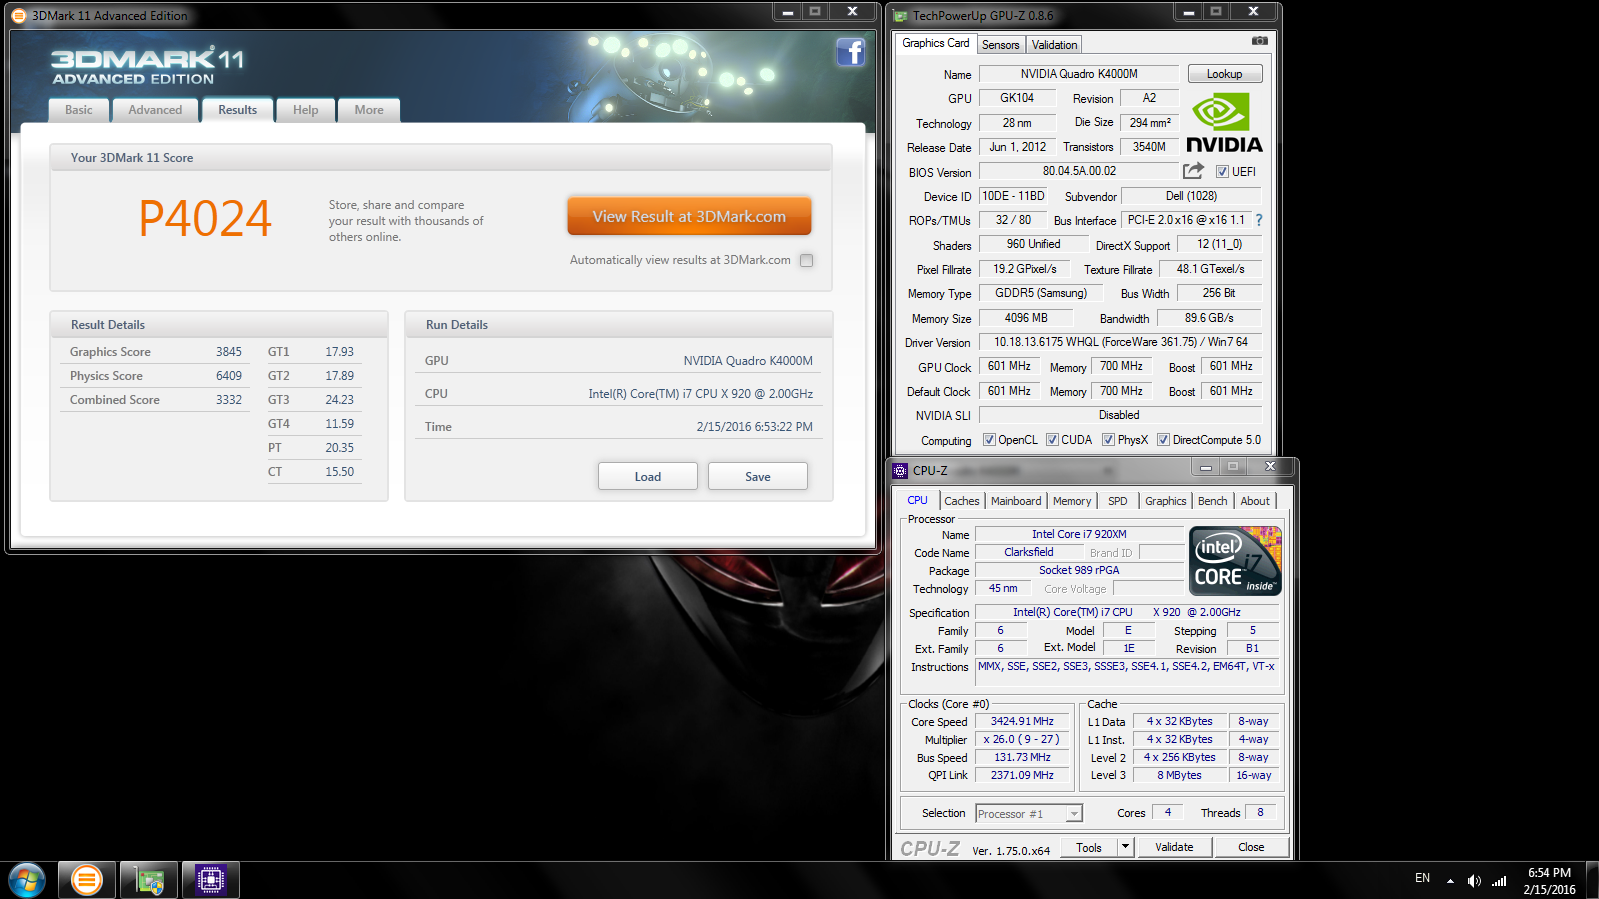Screen dimensions: 1599x899
Task: Switch to the SPD tab in CPU-Z
Action: (x=1118, y=501)
